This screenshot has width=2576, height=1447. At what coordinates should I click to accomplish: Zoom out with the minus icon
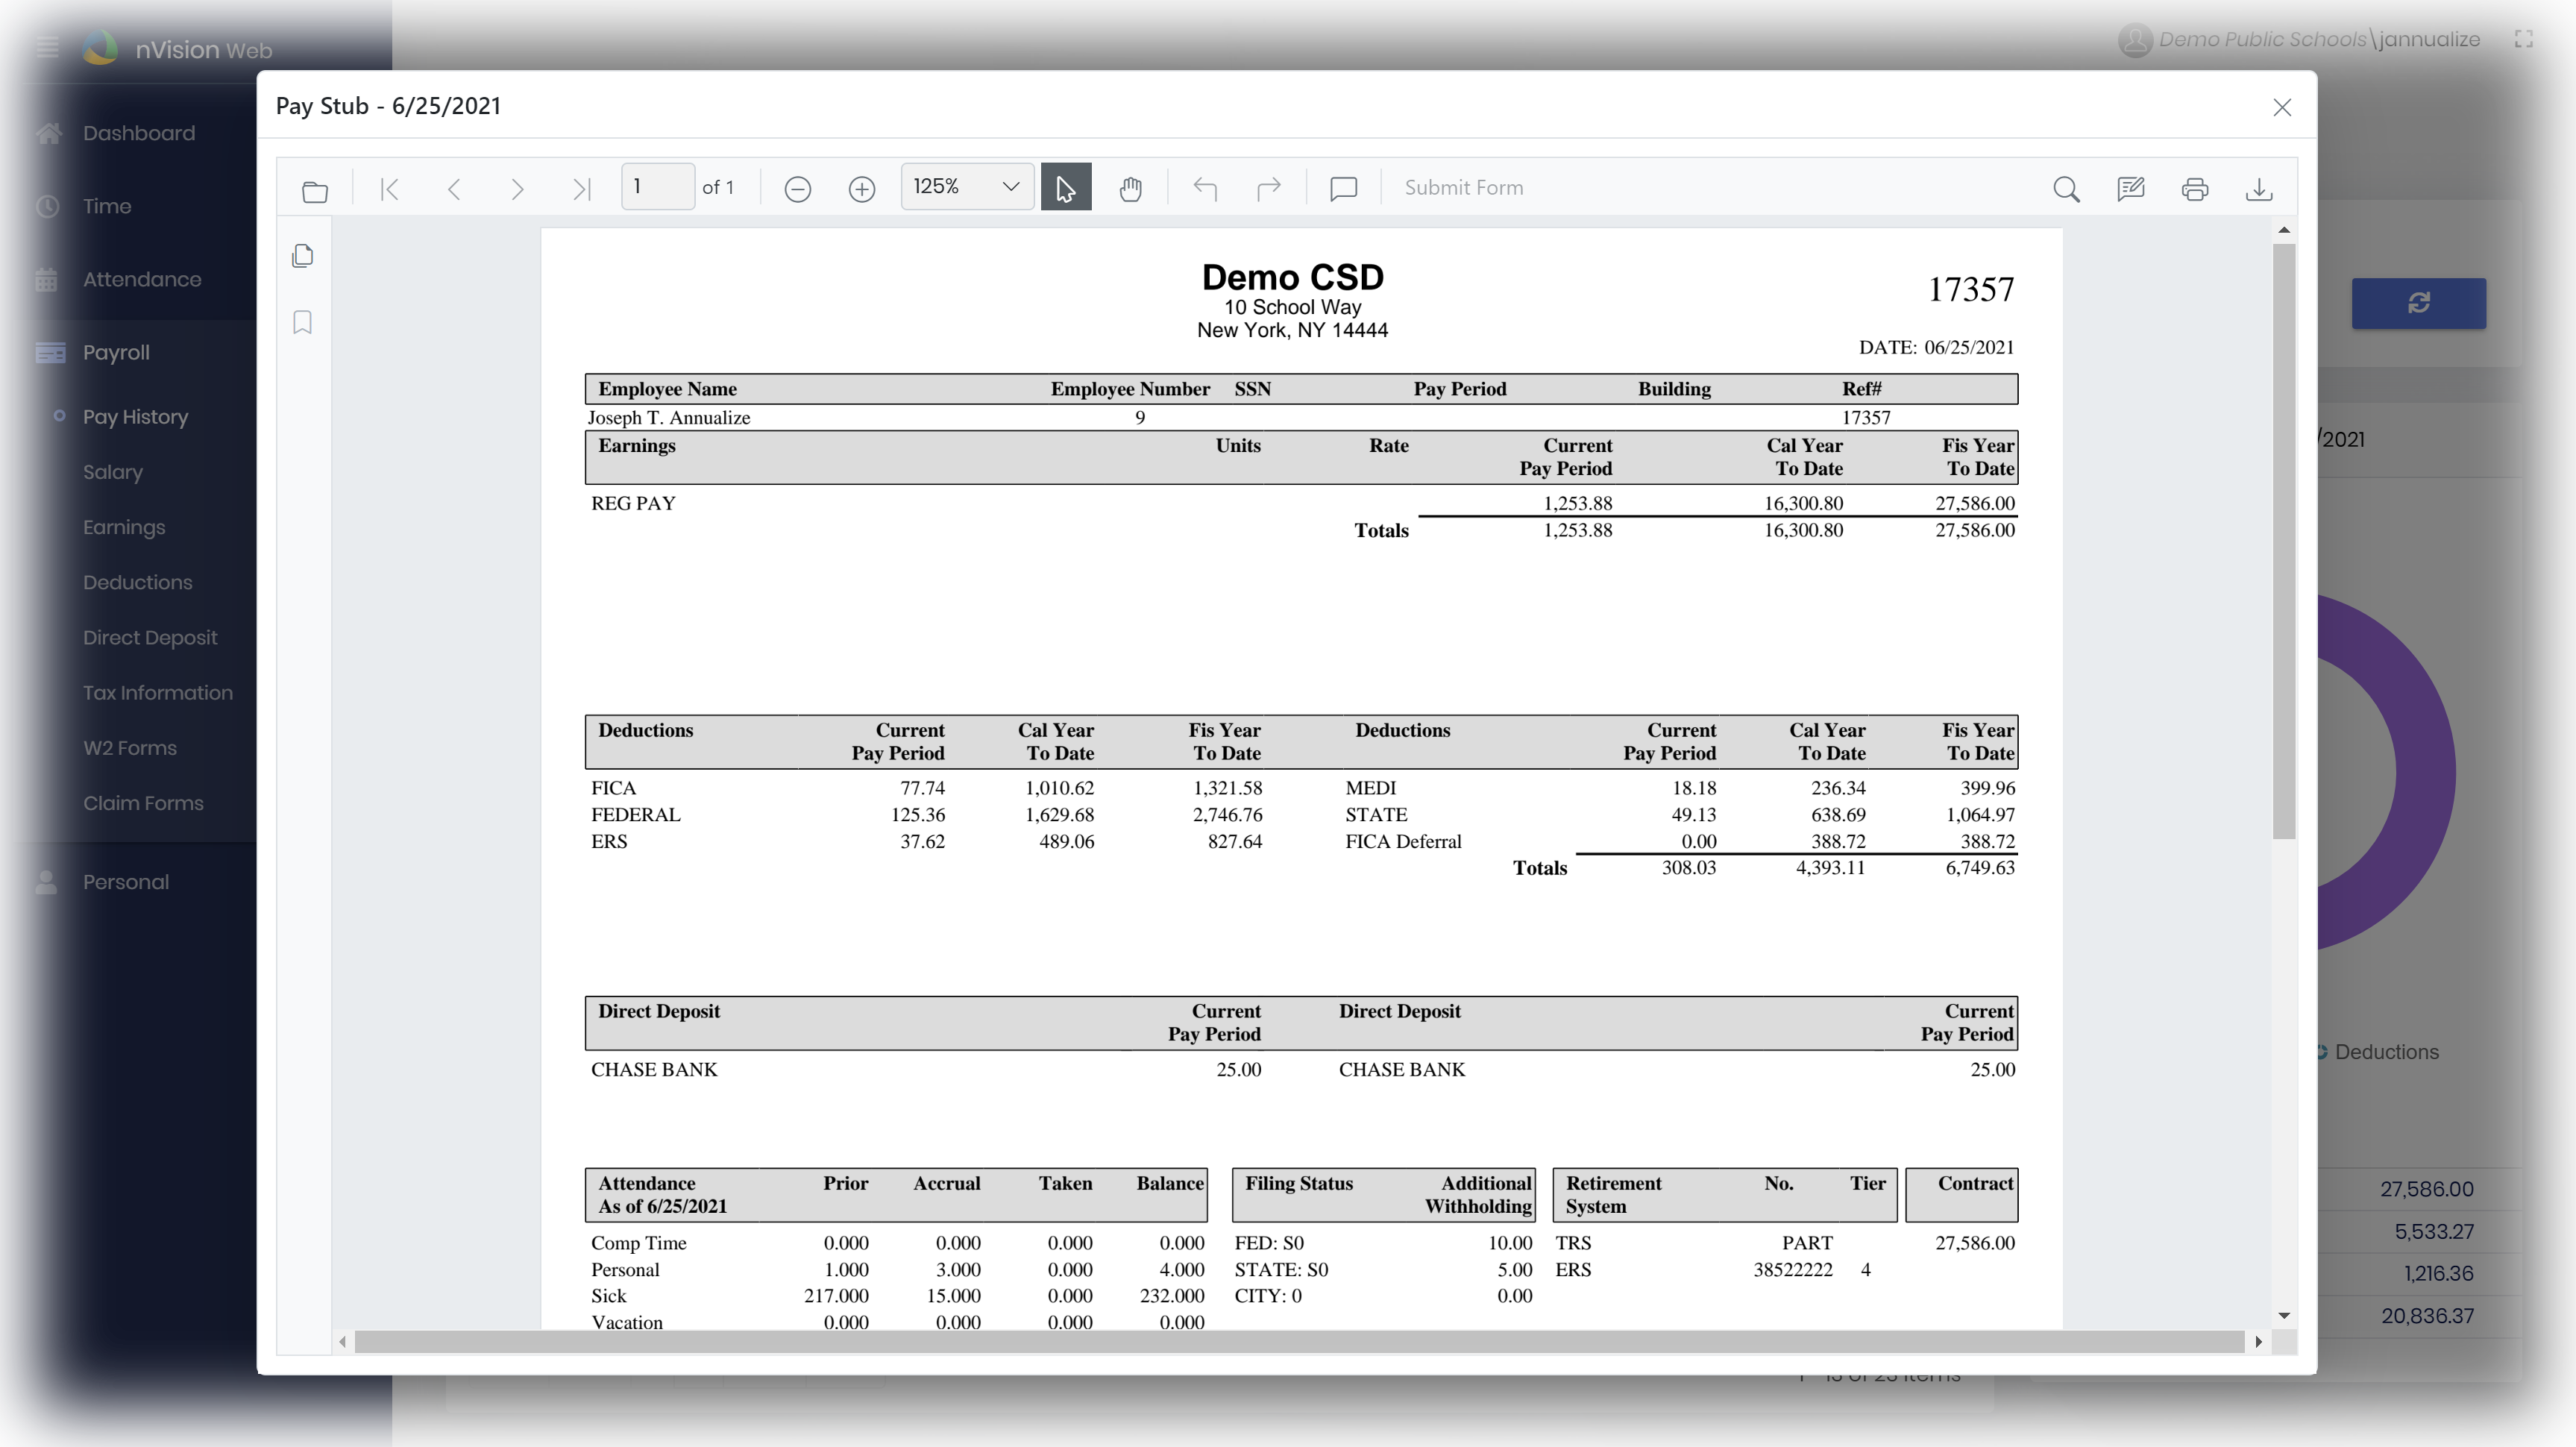coord(797,189)
